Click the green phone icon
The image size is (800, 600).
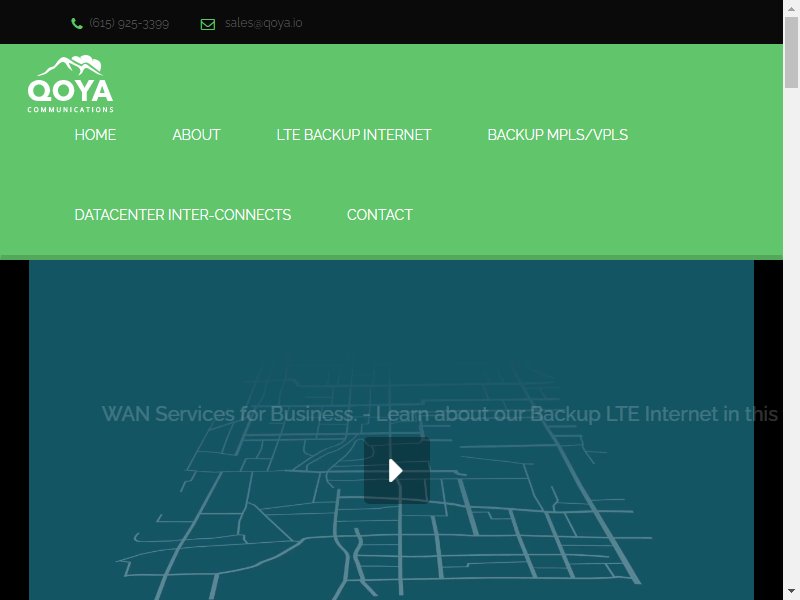[x=77, y=24]
